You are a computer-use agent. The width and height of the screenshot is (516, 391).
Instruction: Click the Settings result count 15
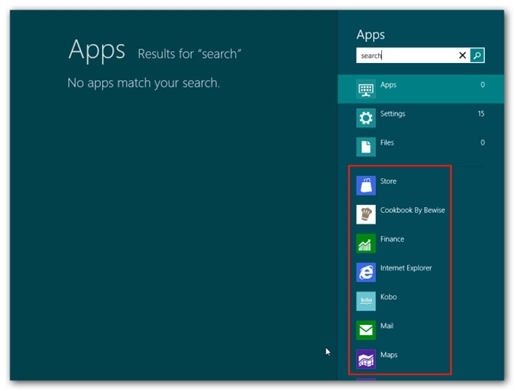point(481,114)
